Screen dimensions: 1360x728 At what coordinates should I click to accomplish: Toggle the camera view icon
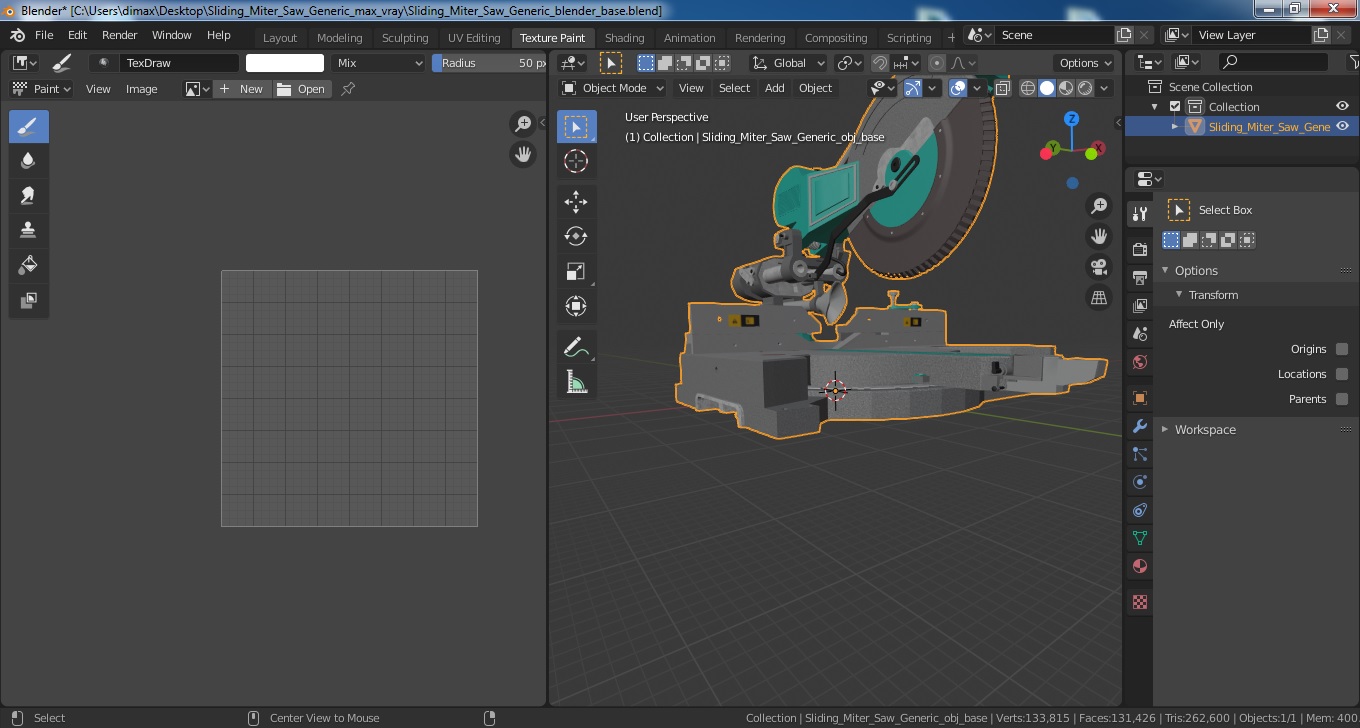(1099, 267)
